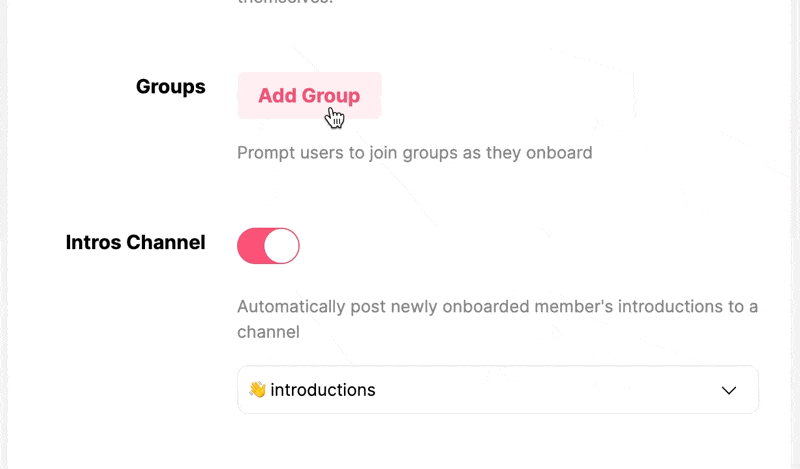Click the pink area of Intros toggle

251,245
